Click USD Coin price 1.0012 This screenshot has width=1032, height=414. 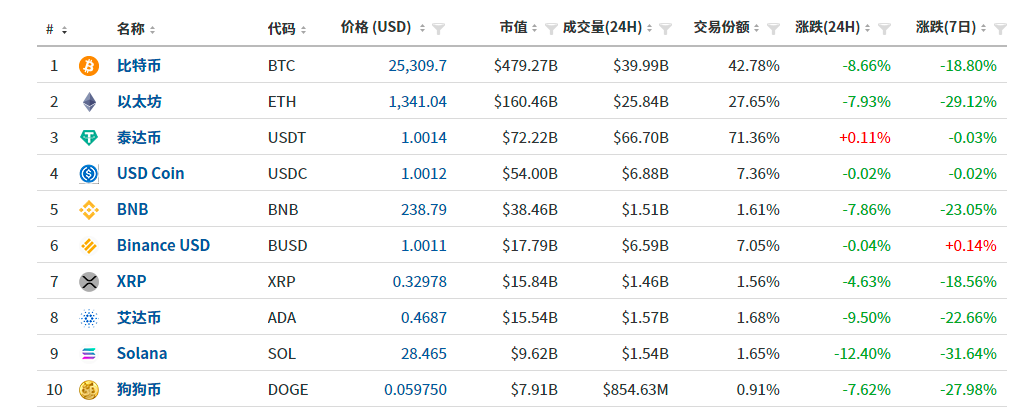(x=424, y=174)
